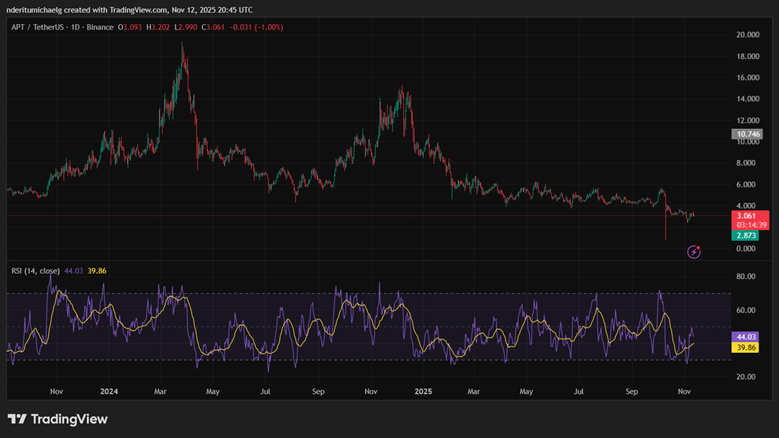This screenshot has width=779, height=438.
Task: Click the 03:14:39 candle countdown timer
Action: tap(750, 224)
